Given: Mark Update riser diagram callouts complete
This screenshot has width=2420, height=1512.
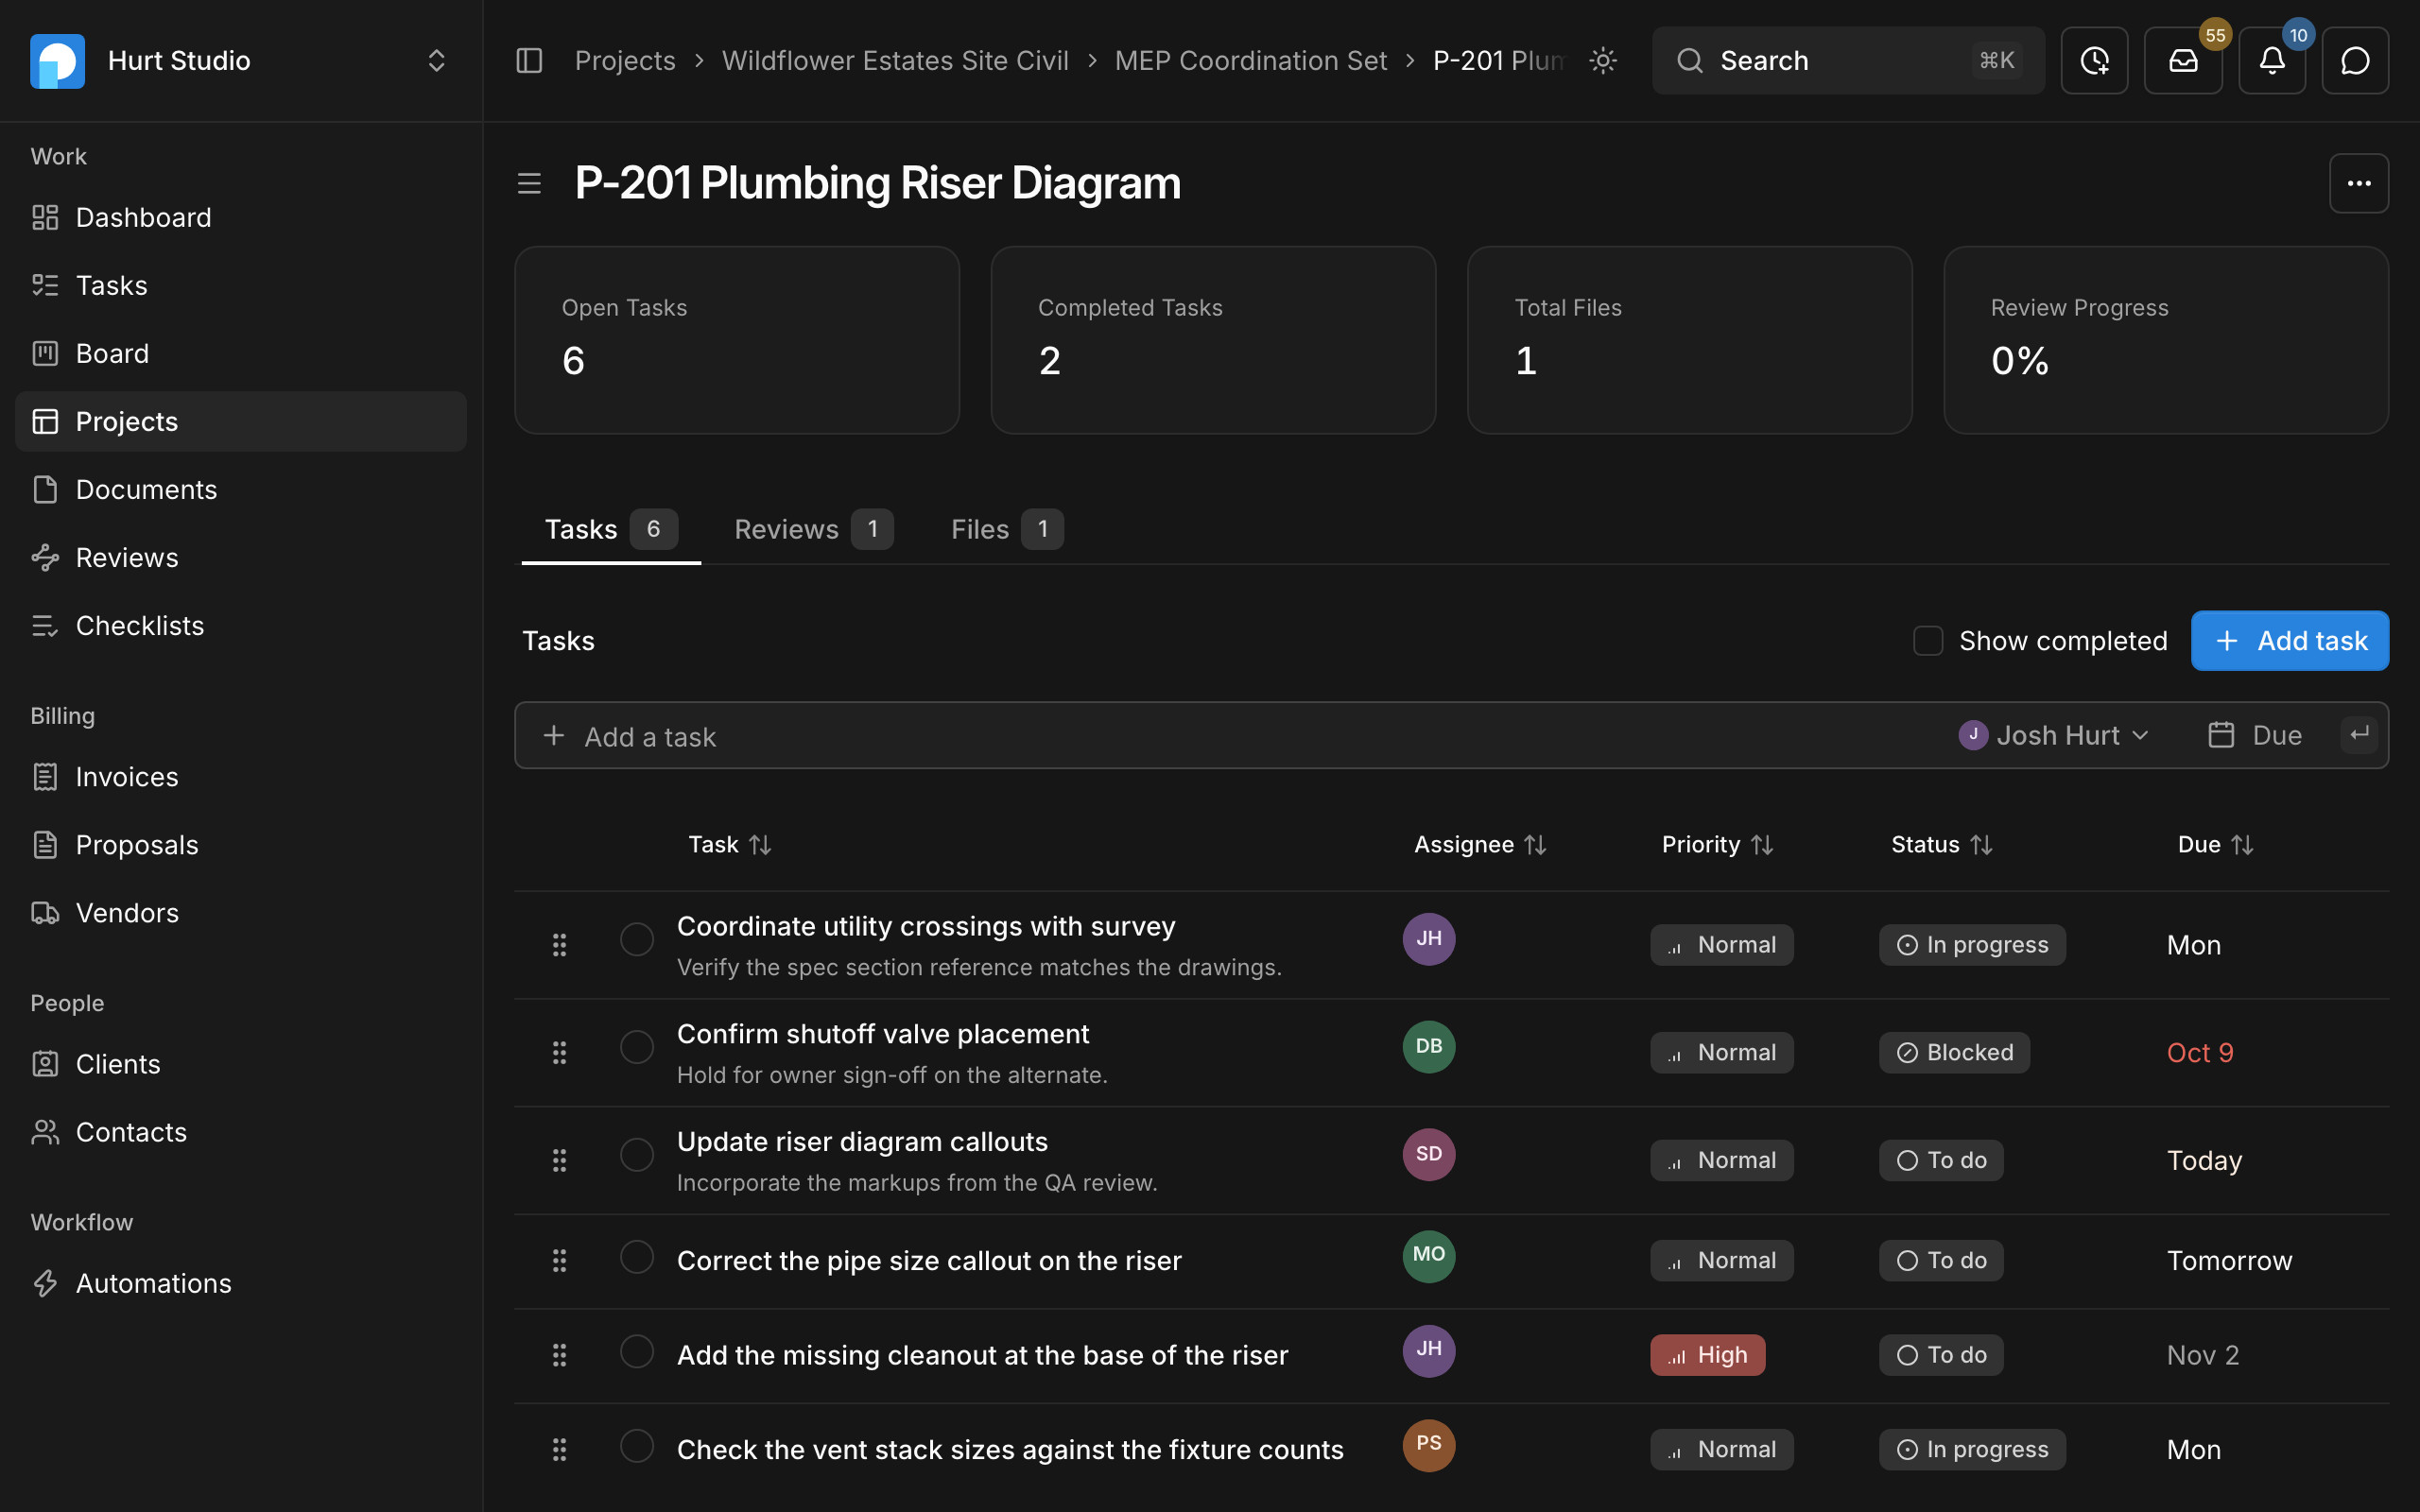Looking at the screenshot, I should tap(636, 1155).
